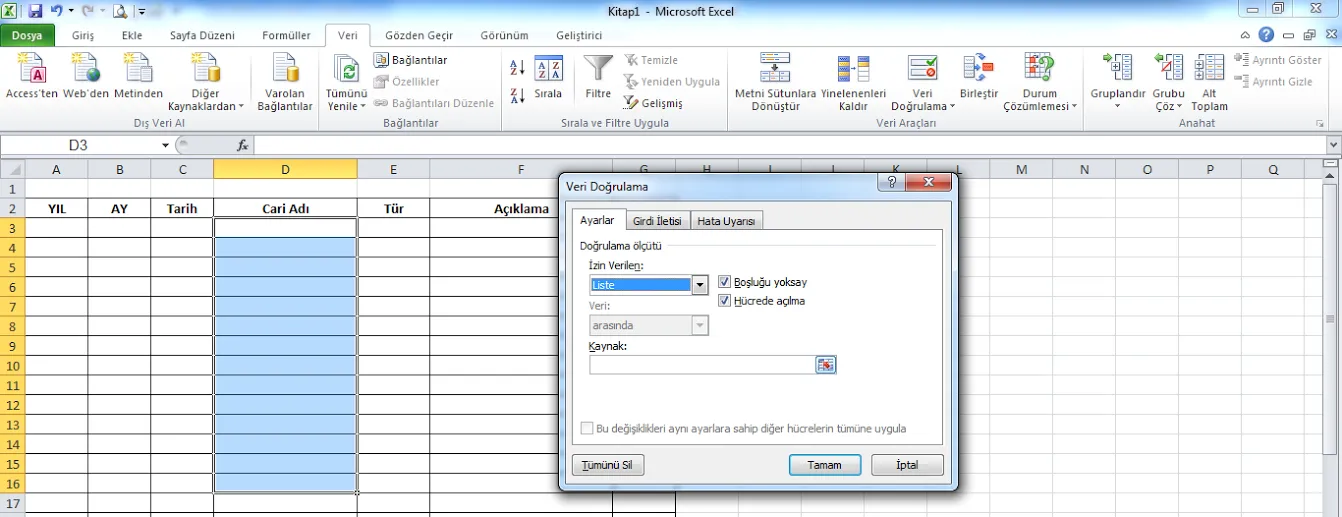The image size is (1342, 517).
Task: Uncheck the Hücrede açılma checkbox
Action: [x=725, y=301]
